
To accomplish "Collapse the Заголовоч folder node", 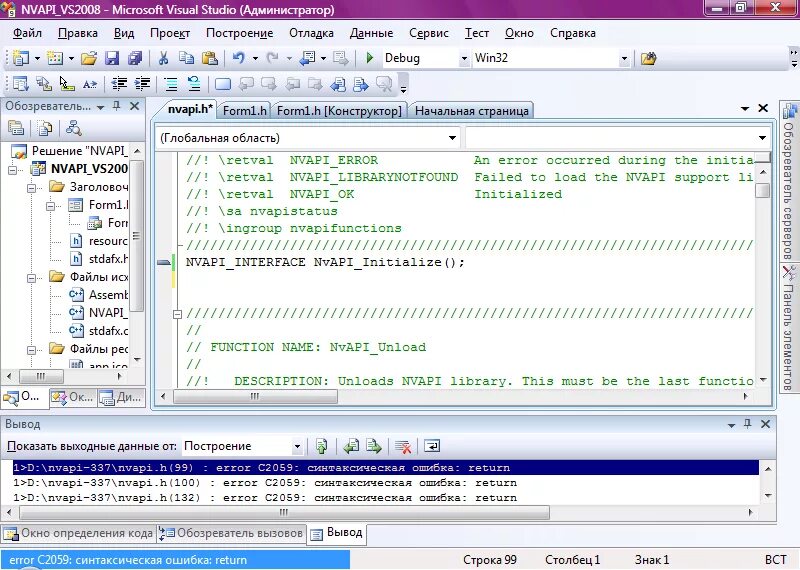I will pos(32,188).
